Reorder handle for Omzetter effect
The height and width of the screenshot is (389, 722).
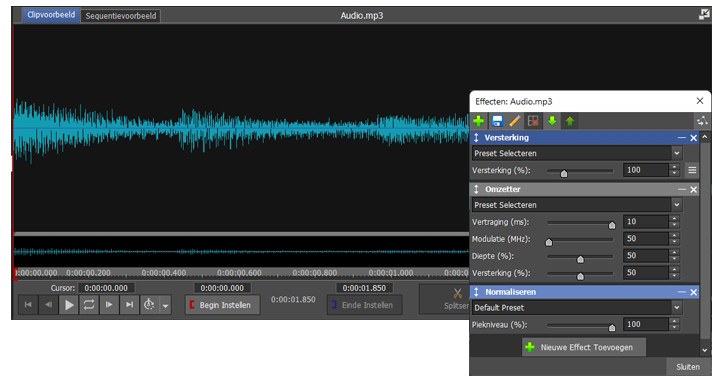coord(477,189)
